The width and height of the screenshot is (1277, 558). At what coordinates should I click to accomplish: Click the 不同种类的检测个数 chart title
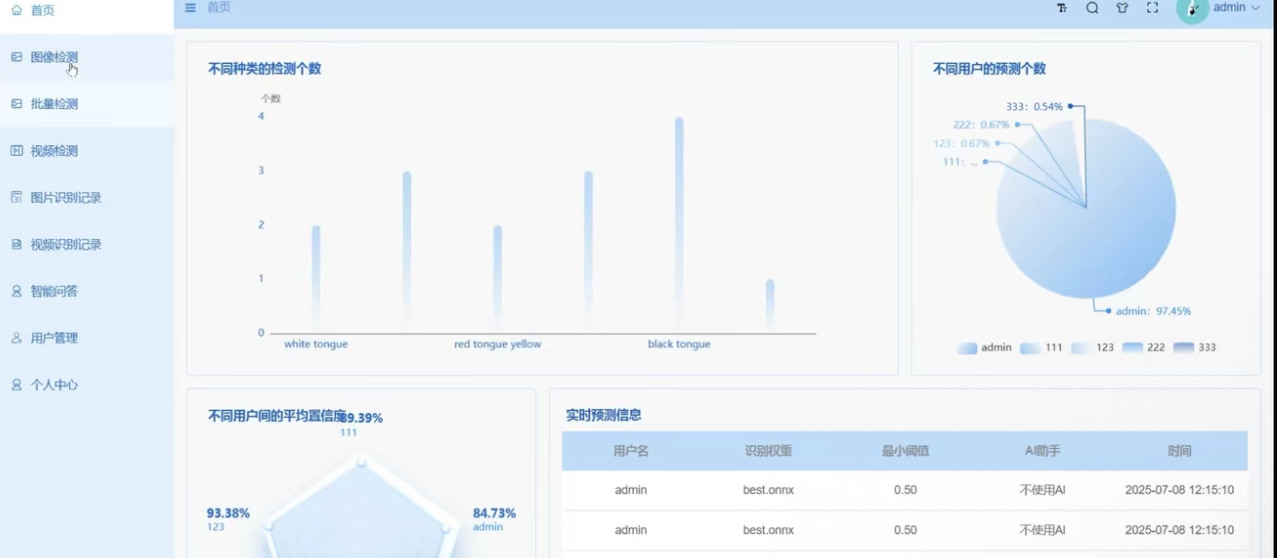coord(264,69)
